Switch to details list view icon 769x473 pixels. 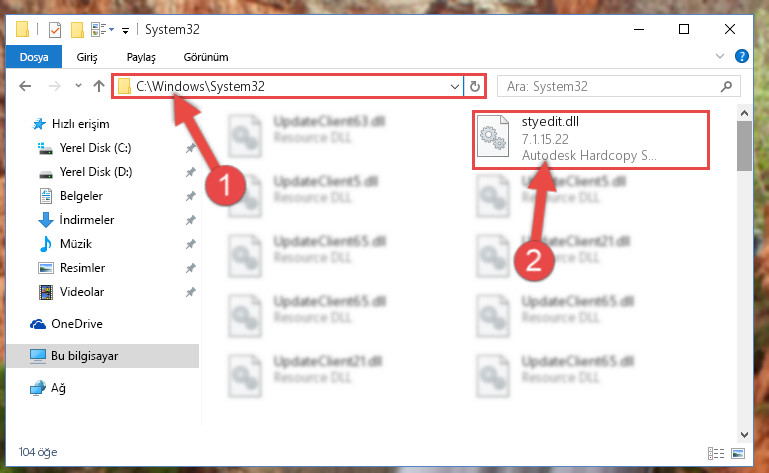[716, 453]
